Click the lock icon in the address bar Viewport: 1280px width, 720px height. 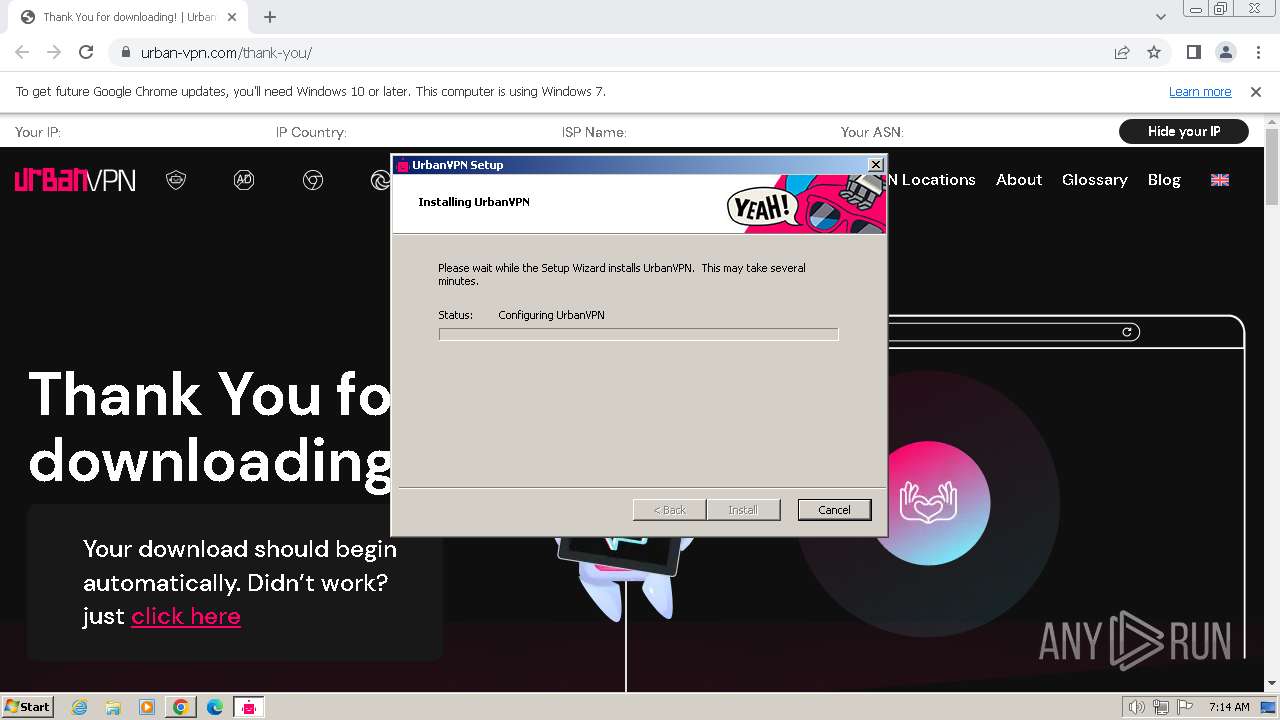click(126, 53)
